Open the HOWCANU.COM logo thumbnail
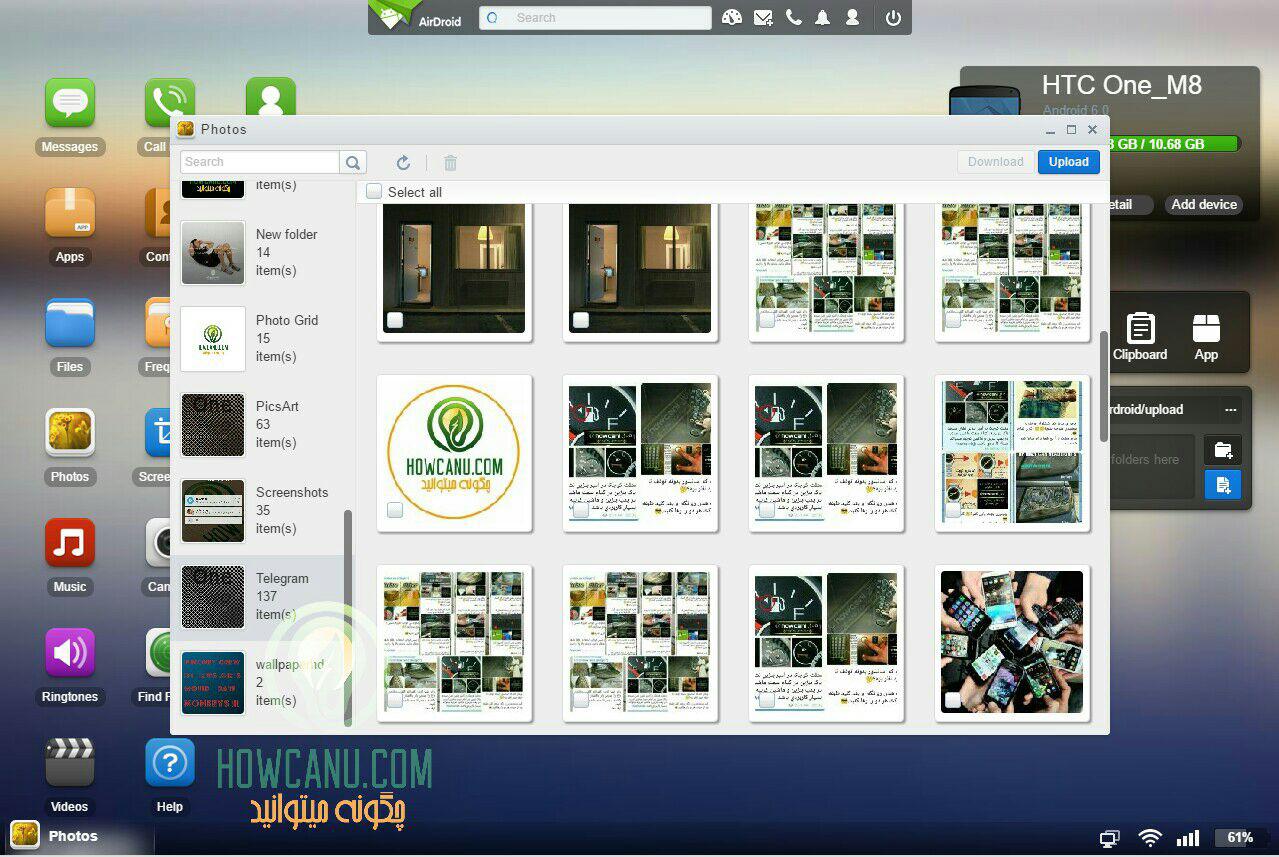 pos(454,453)
